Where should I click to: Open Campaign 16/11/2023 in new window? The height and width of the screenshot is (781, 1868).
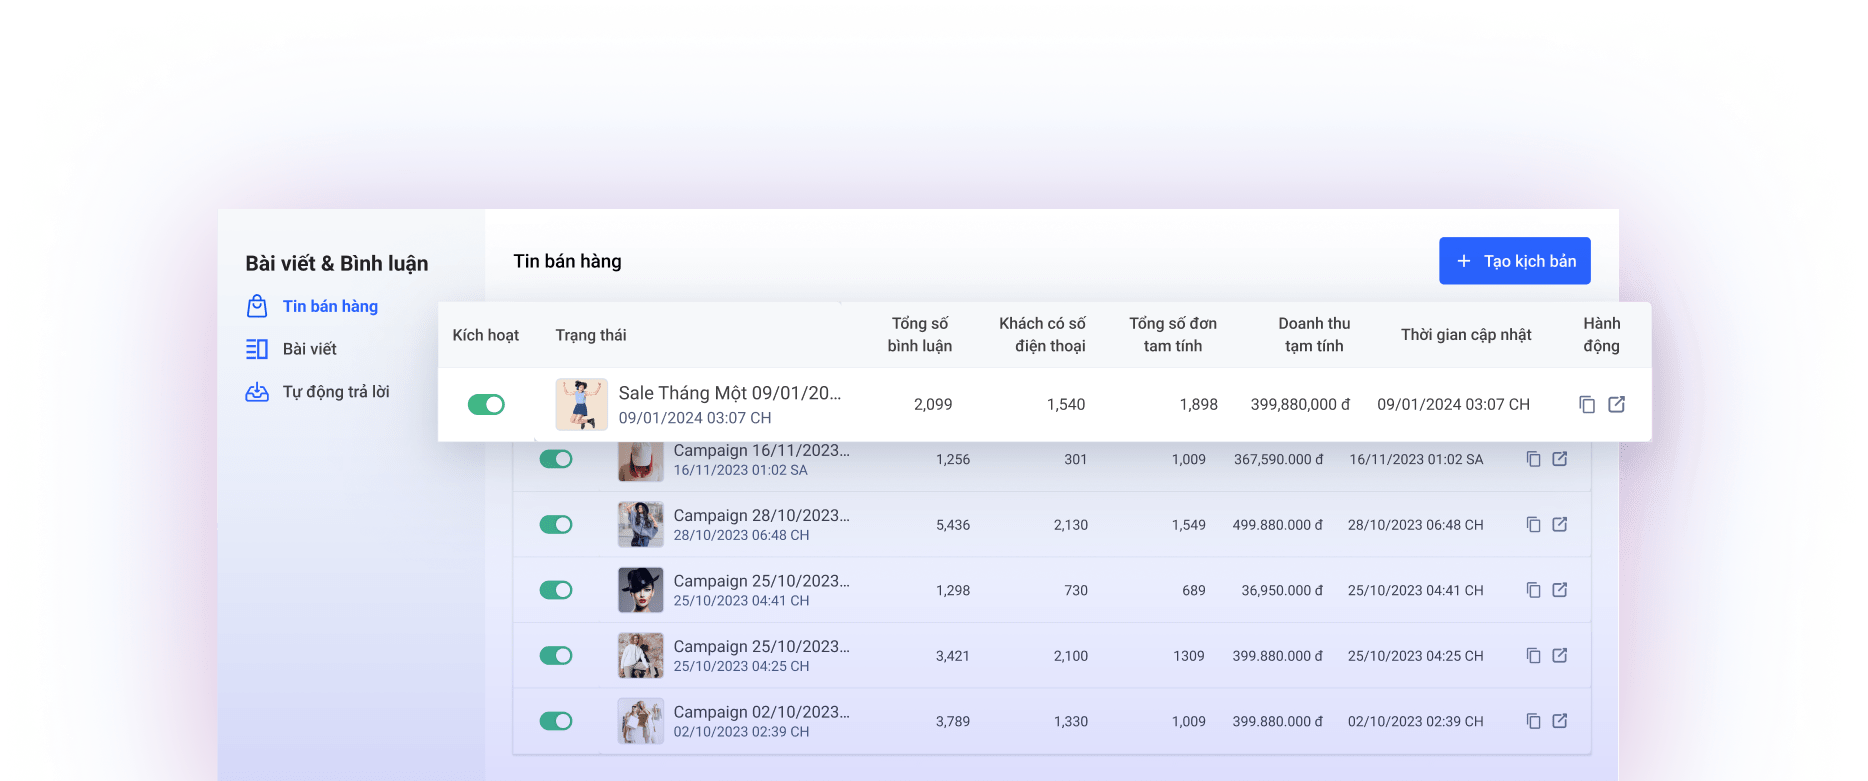1559,459
